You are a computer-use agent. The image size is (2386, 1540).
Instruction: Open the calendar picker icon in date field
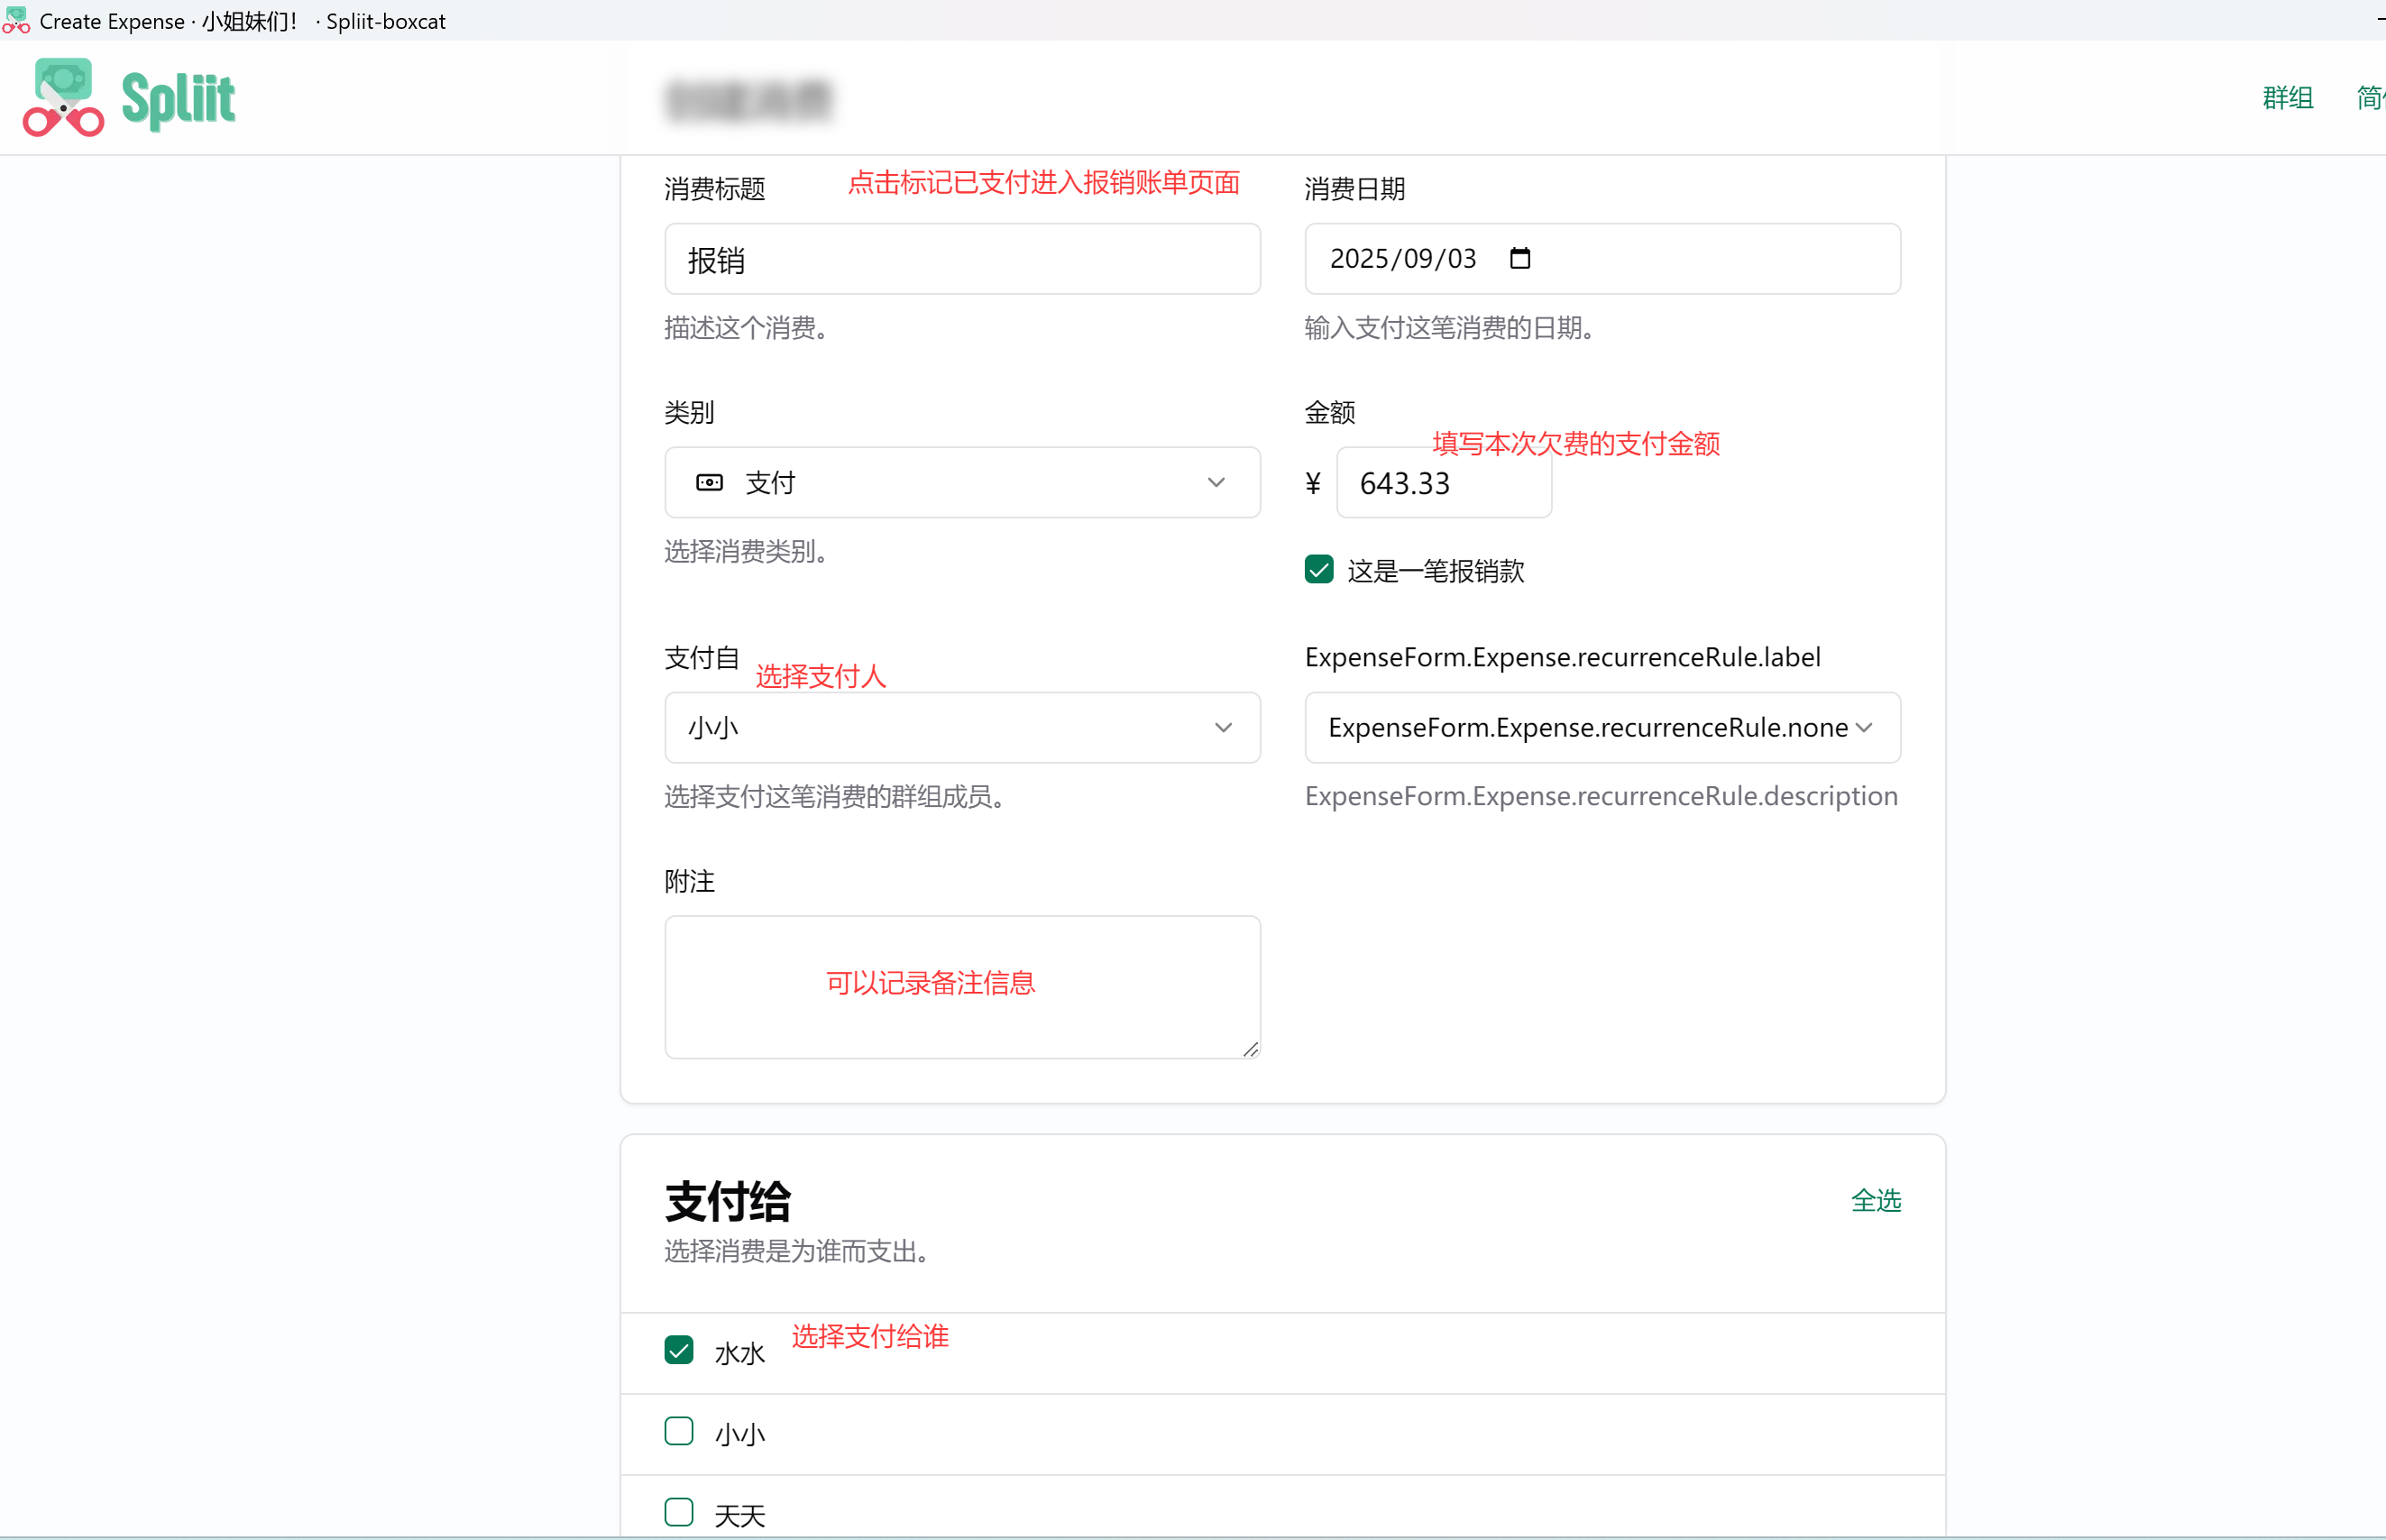point(1520,258)
